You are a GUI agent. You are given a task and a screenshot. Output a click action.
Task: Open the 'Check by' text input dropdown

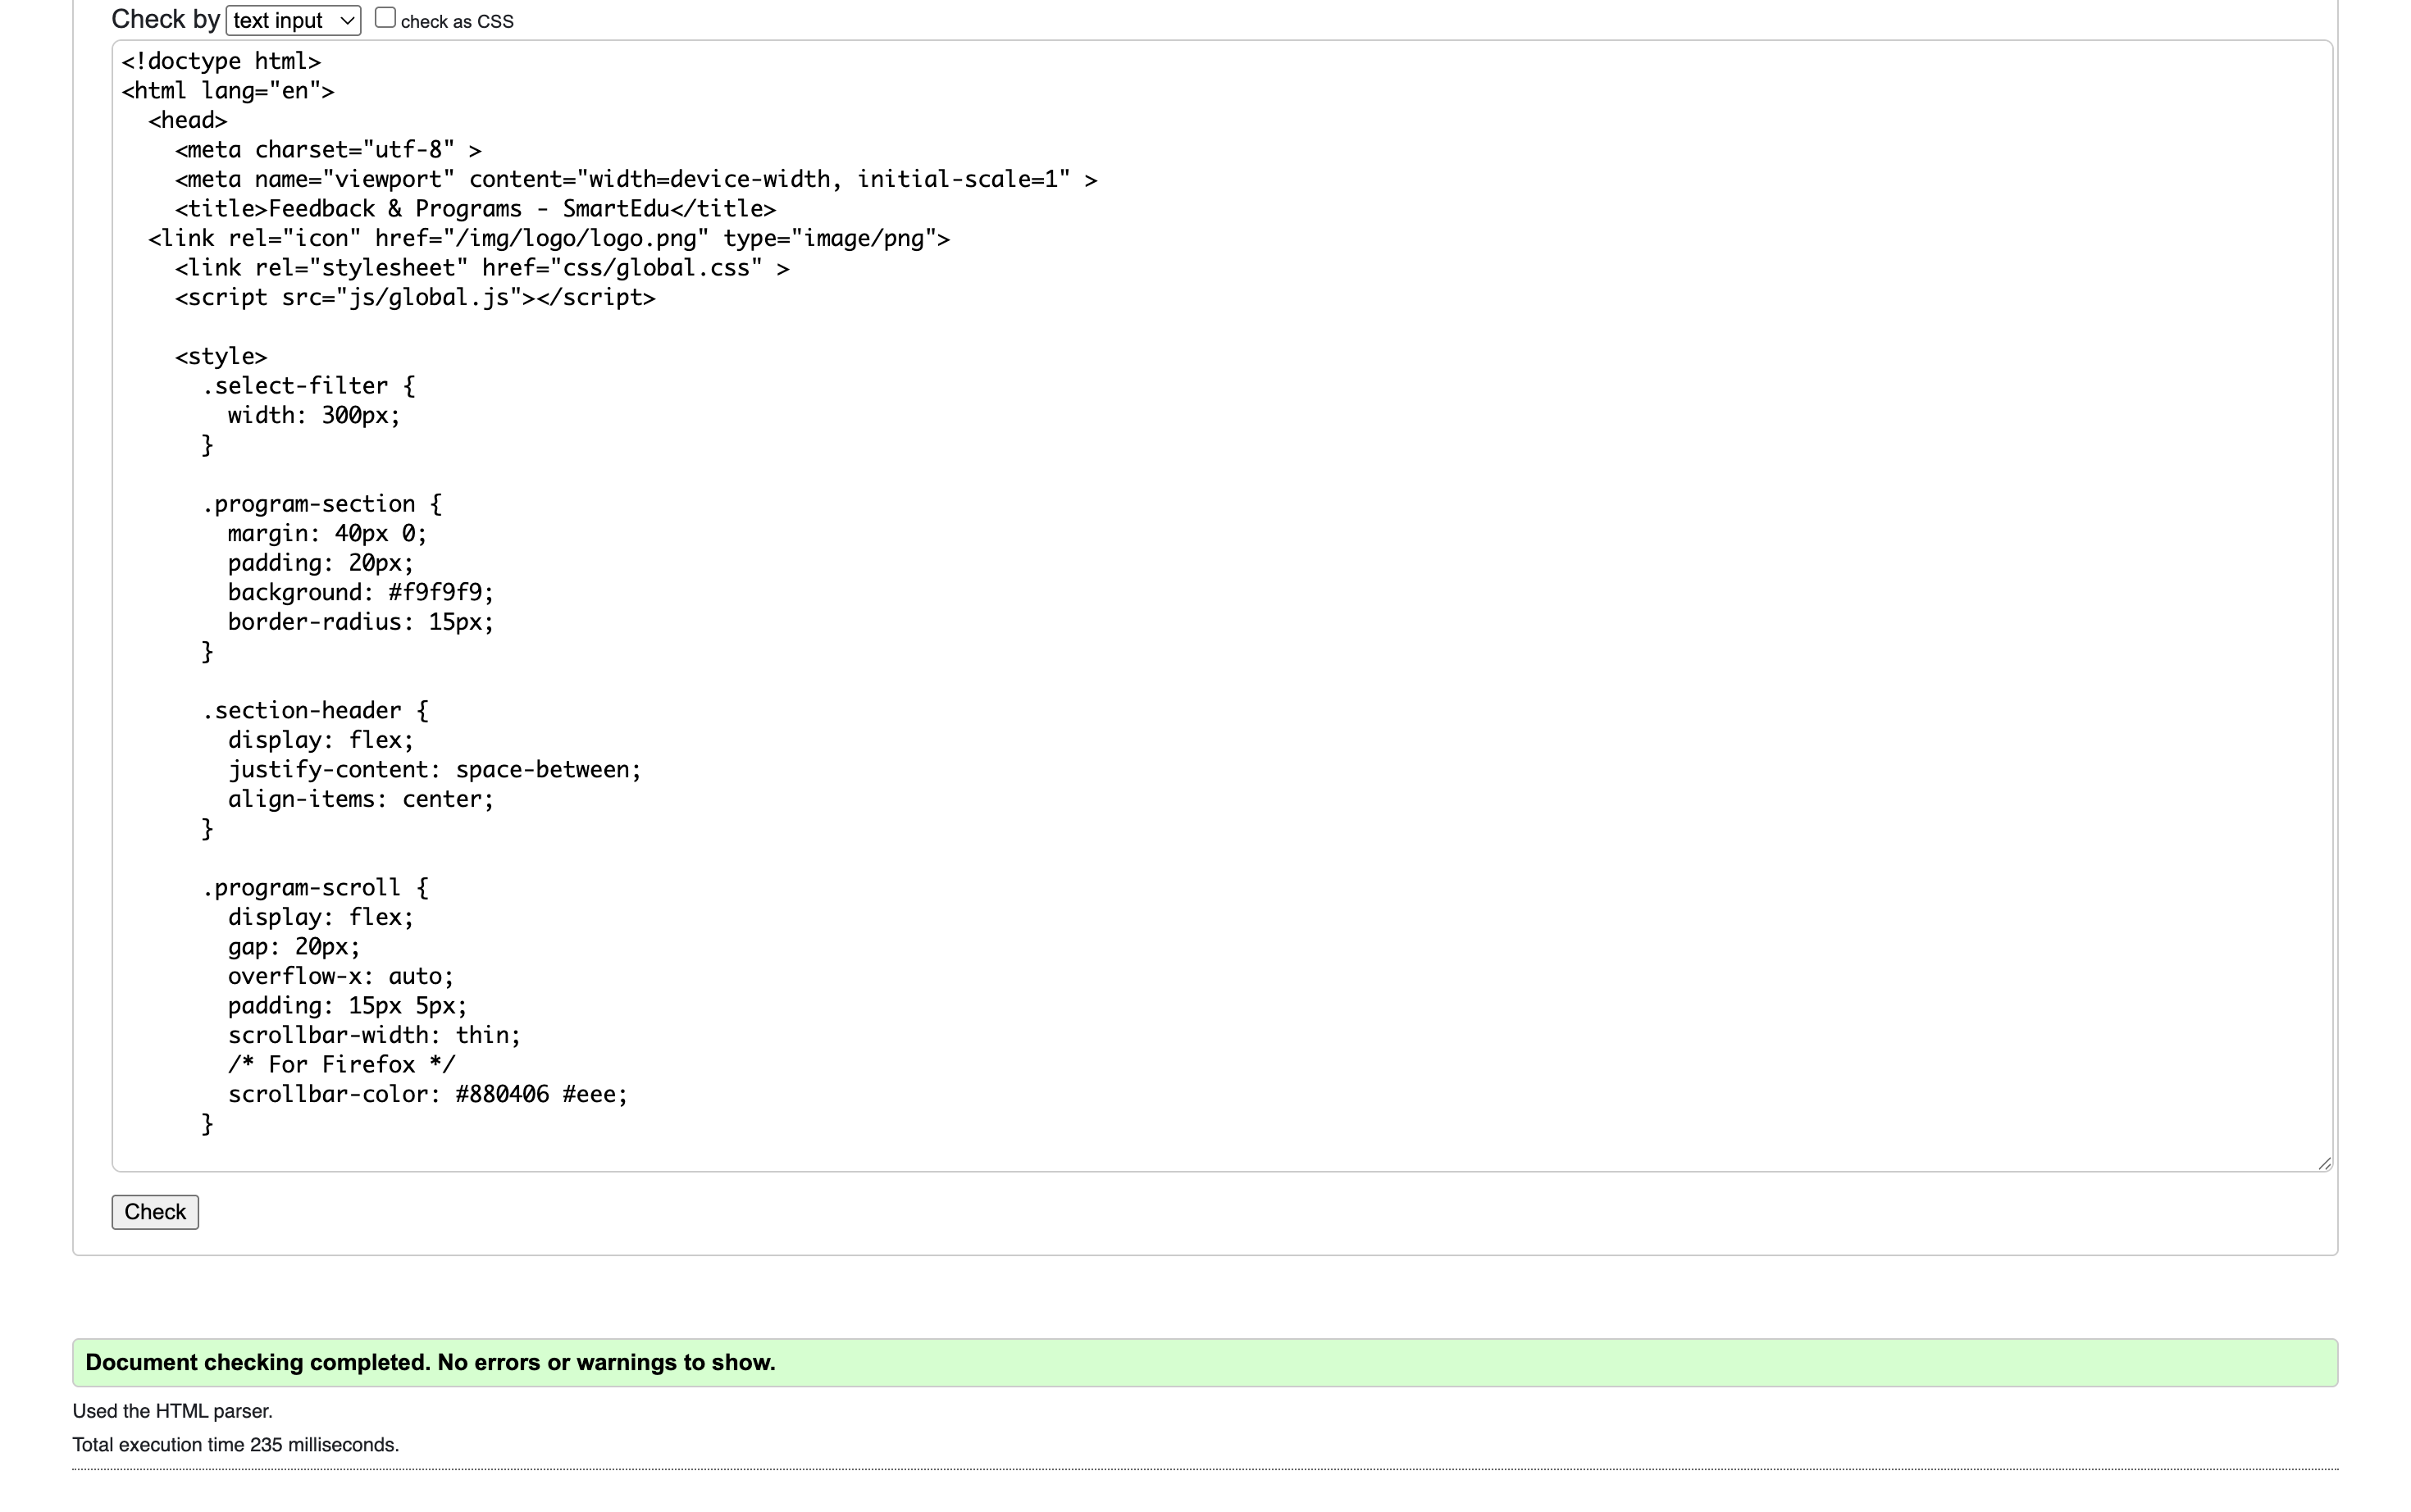(x=292, y=20)
